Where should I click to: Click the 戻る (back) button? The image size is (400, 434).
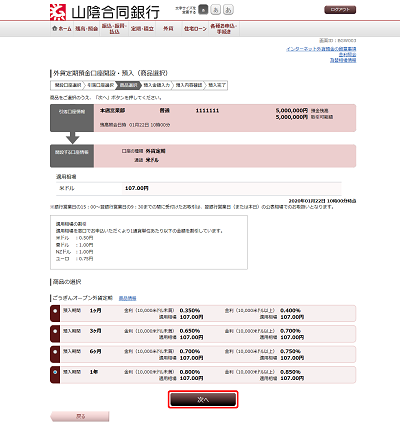(x=80, y=416)
